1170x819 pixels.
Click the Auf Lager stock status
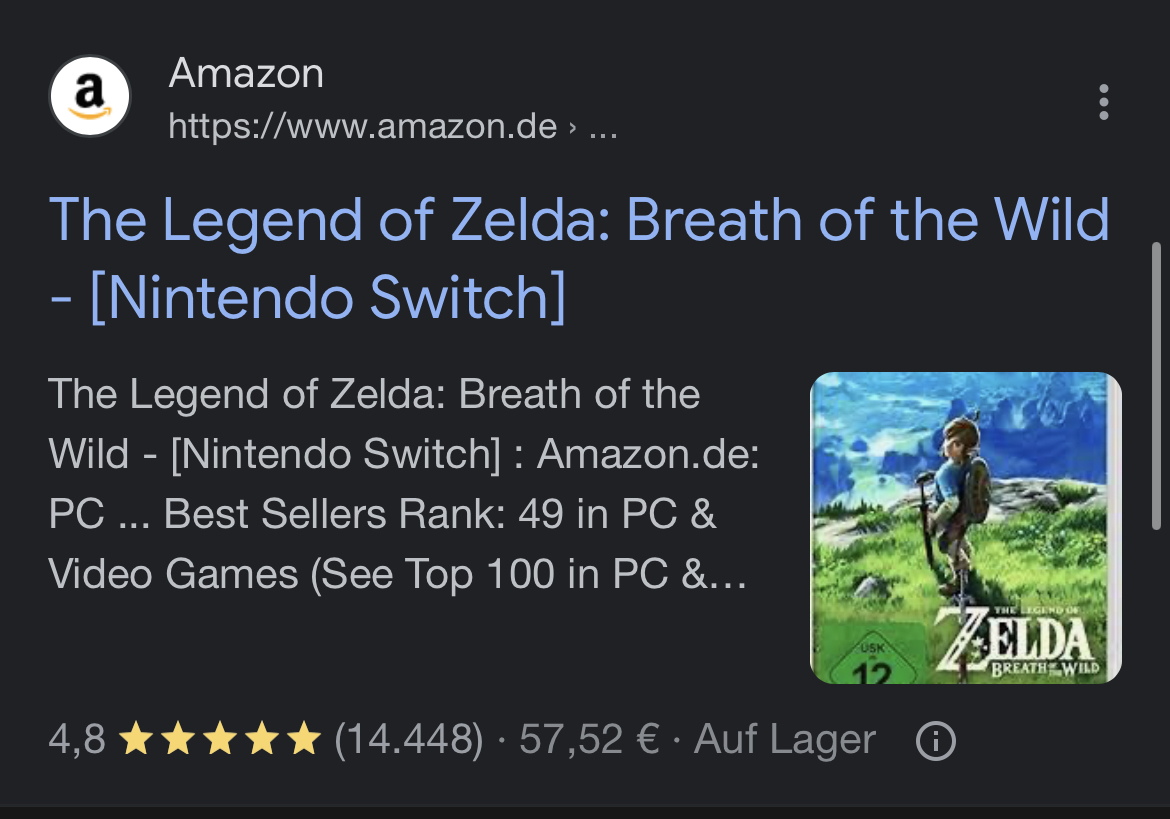(784, 741)
